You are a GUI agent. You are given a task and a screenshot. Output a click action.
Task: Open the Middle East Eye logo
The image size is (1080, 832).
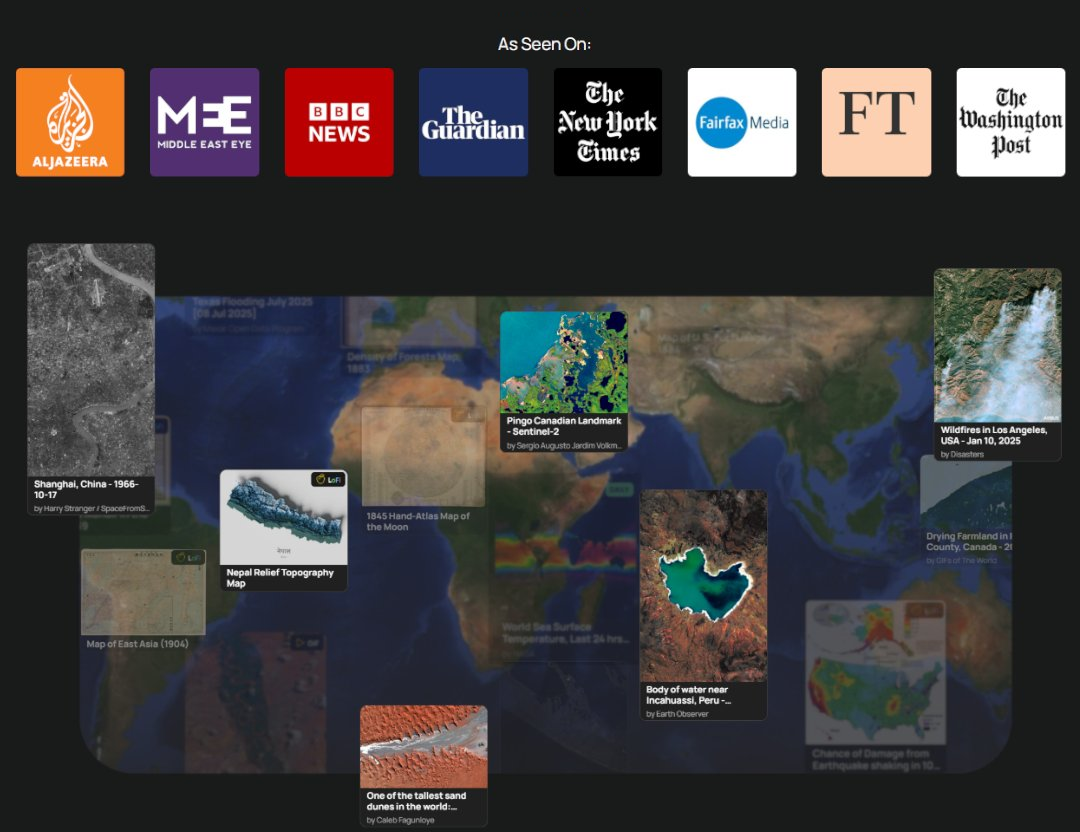[205, 122]
